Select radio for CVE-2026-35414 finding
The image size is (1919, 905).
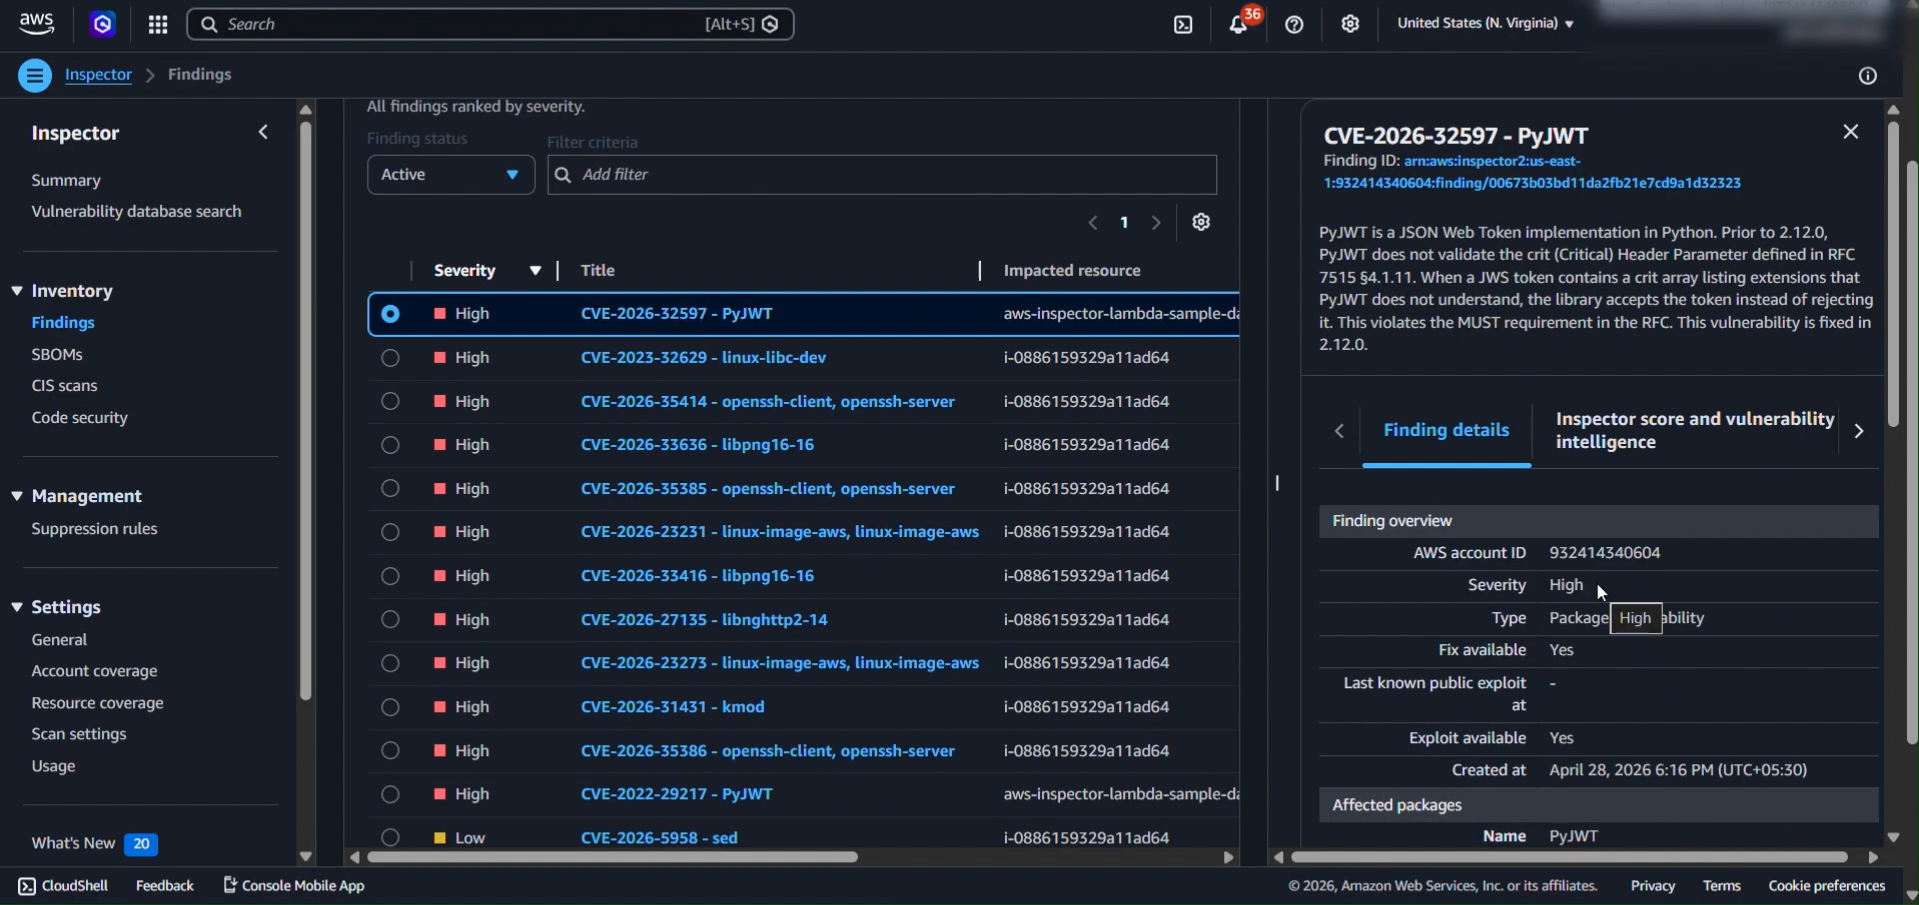click(390, 401)
